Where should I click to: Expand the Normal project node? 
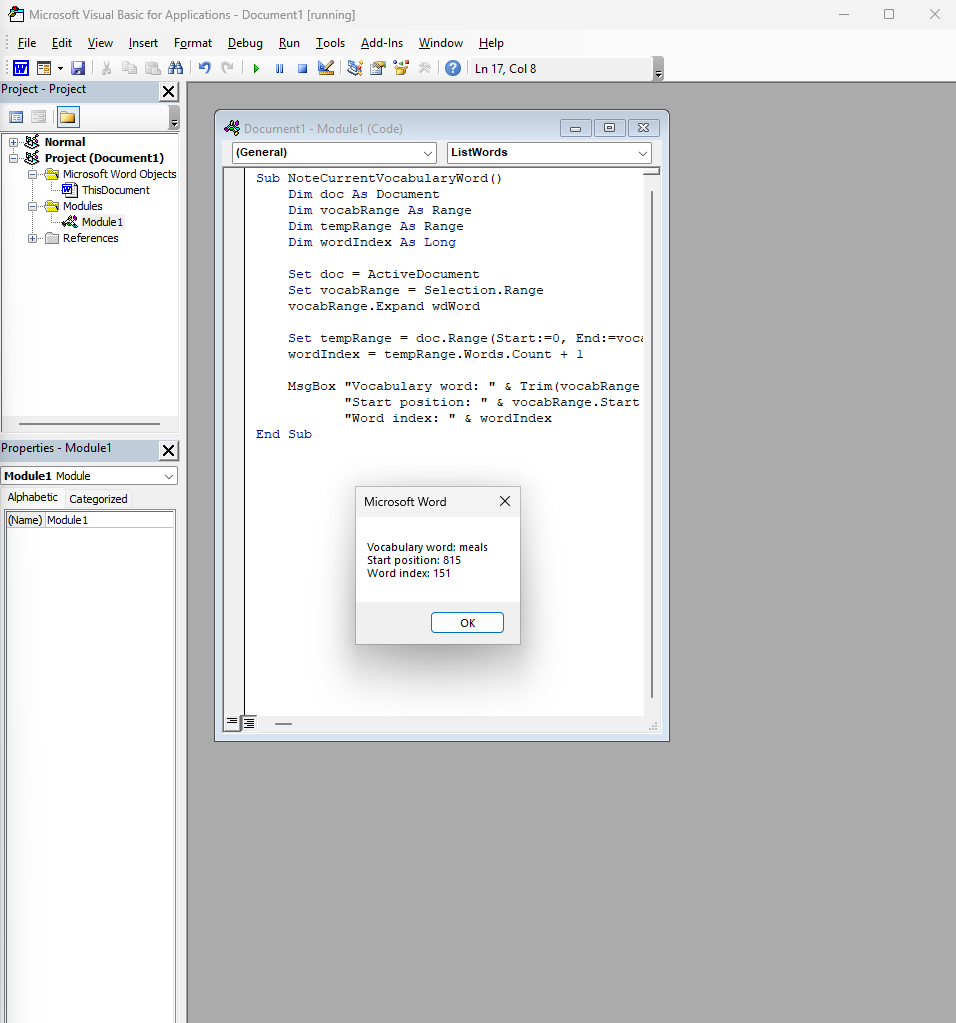[x=13, y=142]
